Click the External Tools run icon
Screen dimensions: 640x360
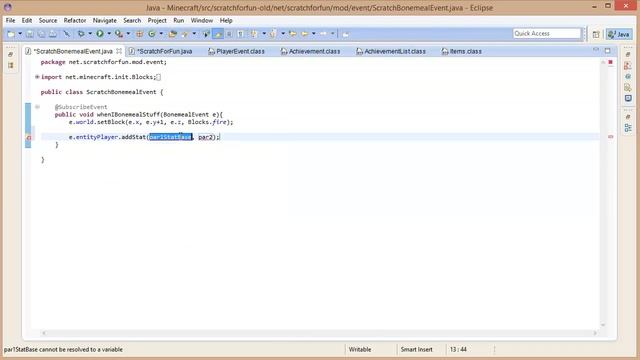tap(119, 34)
